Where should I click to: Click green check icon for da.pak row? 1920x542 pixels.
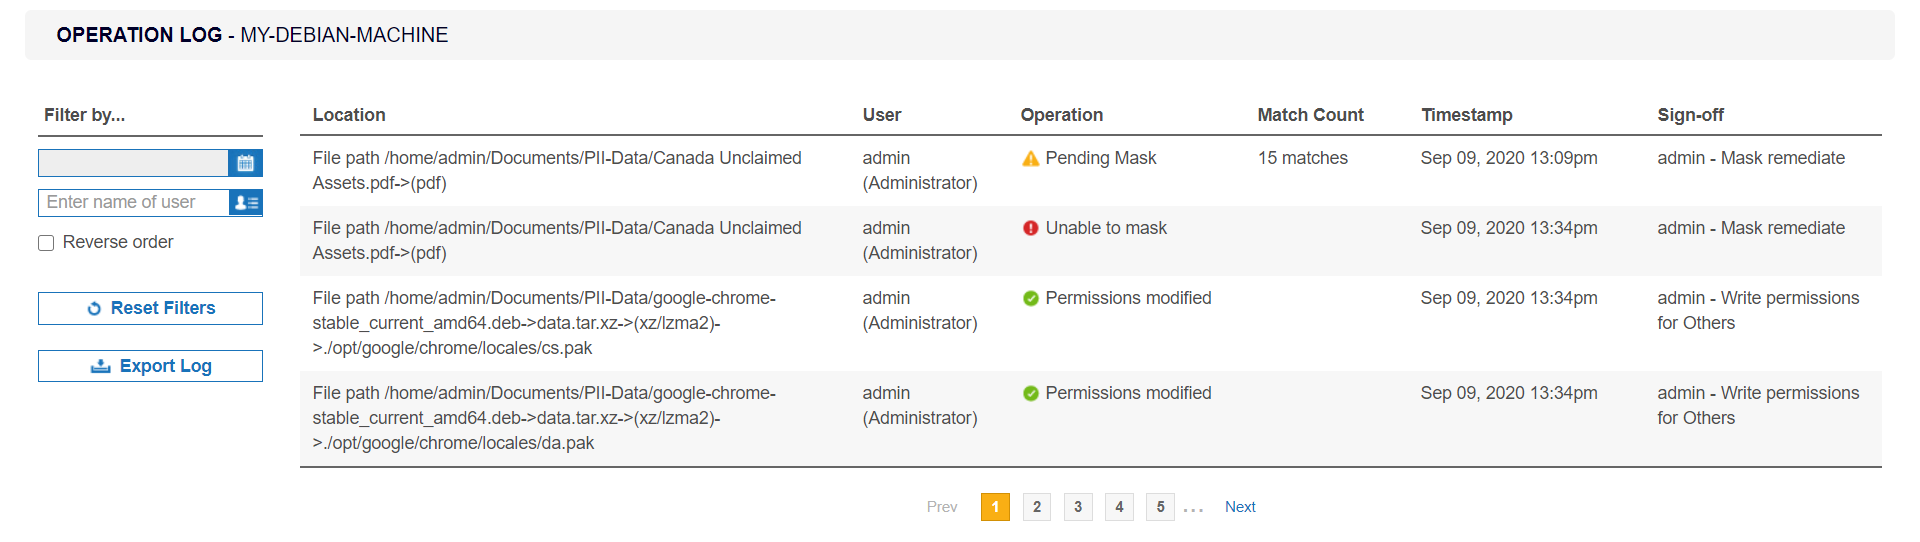tap(1030, 394)
